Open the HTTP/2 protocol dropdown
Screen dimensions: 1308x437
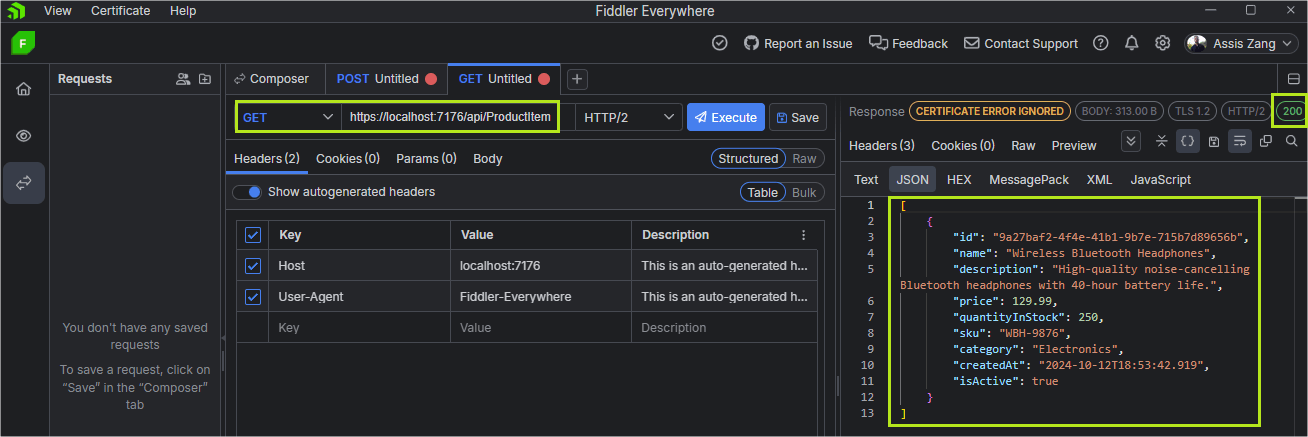tap(629, 117)
